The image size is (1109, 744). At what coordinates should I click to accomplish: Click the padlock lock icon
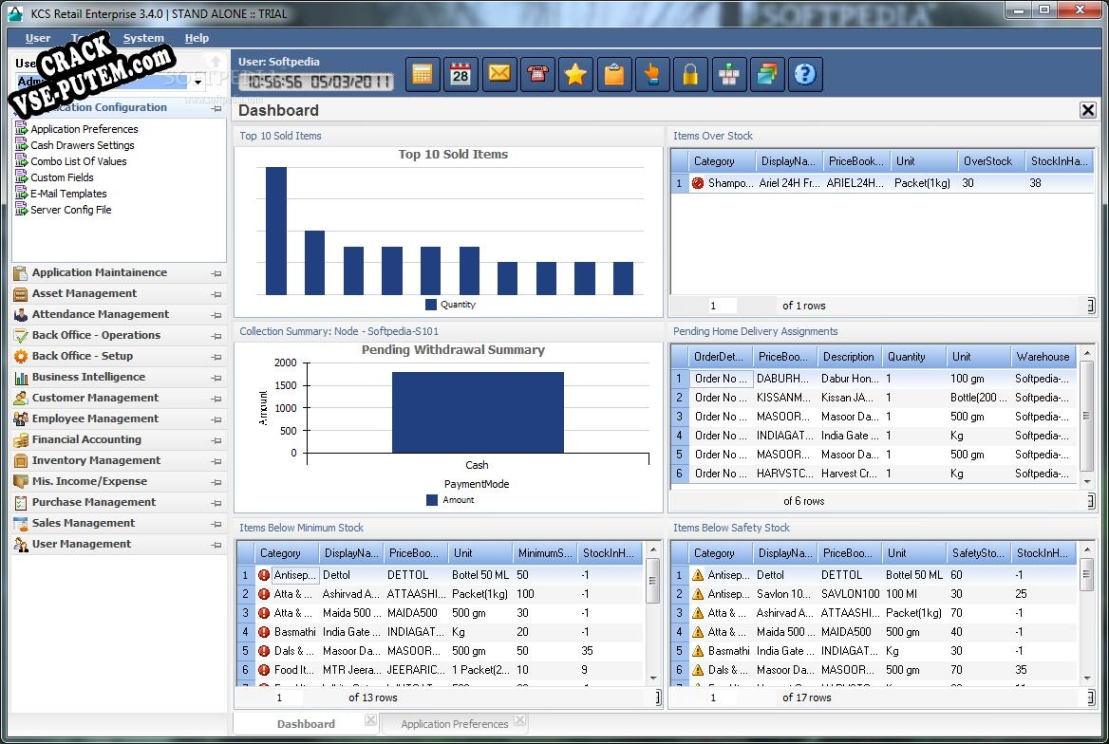pos(690,74)
